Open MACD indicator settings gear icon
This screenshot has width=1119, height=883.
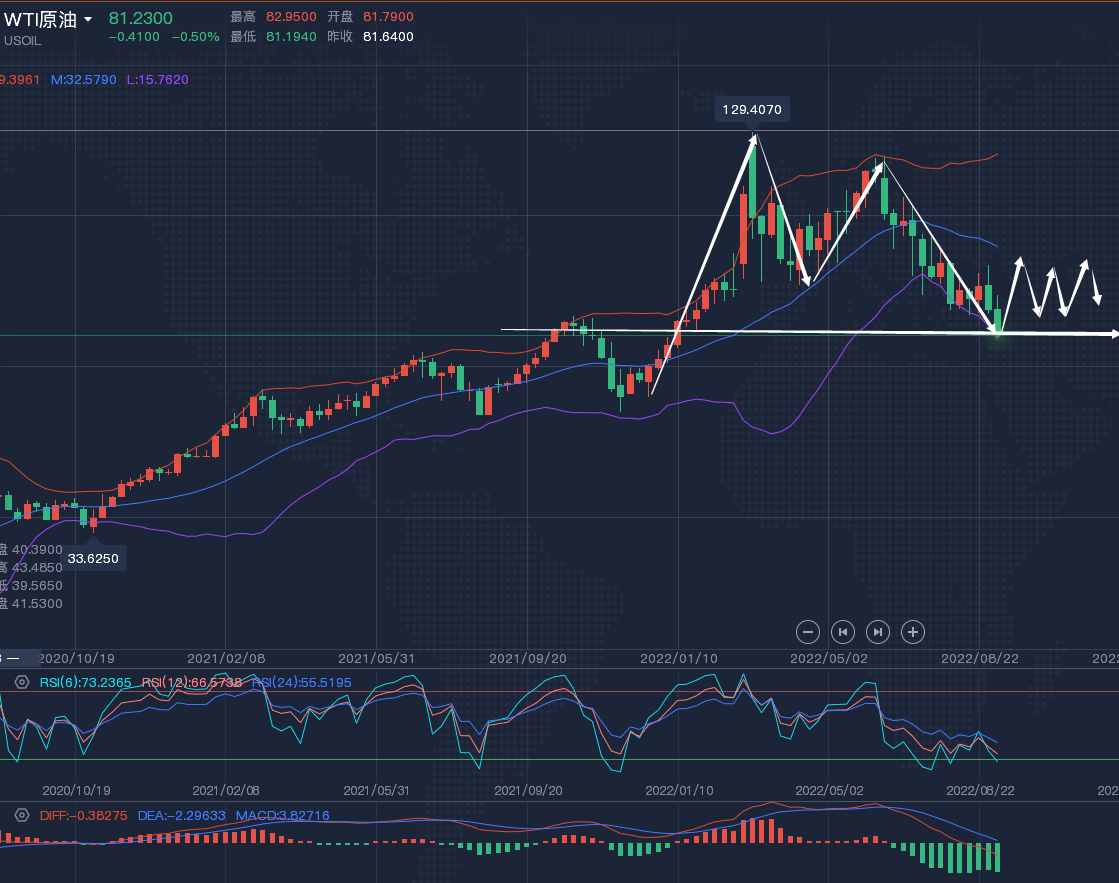click(x=22, y=815)
